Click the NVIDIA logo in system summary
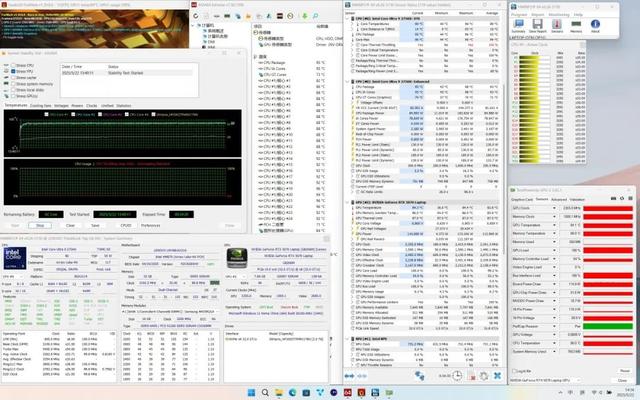The width and height of the screenshot is (640, 400). tap(237, 258)
